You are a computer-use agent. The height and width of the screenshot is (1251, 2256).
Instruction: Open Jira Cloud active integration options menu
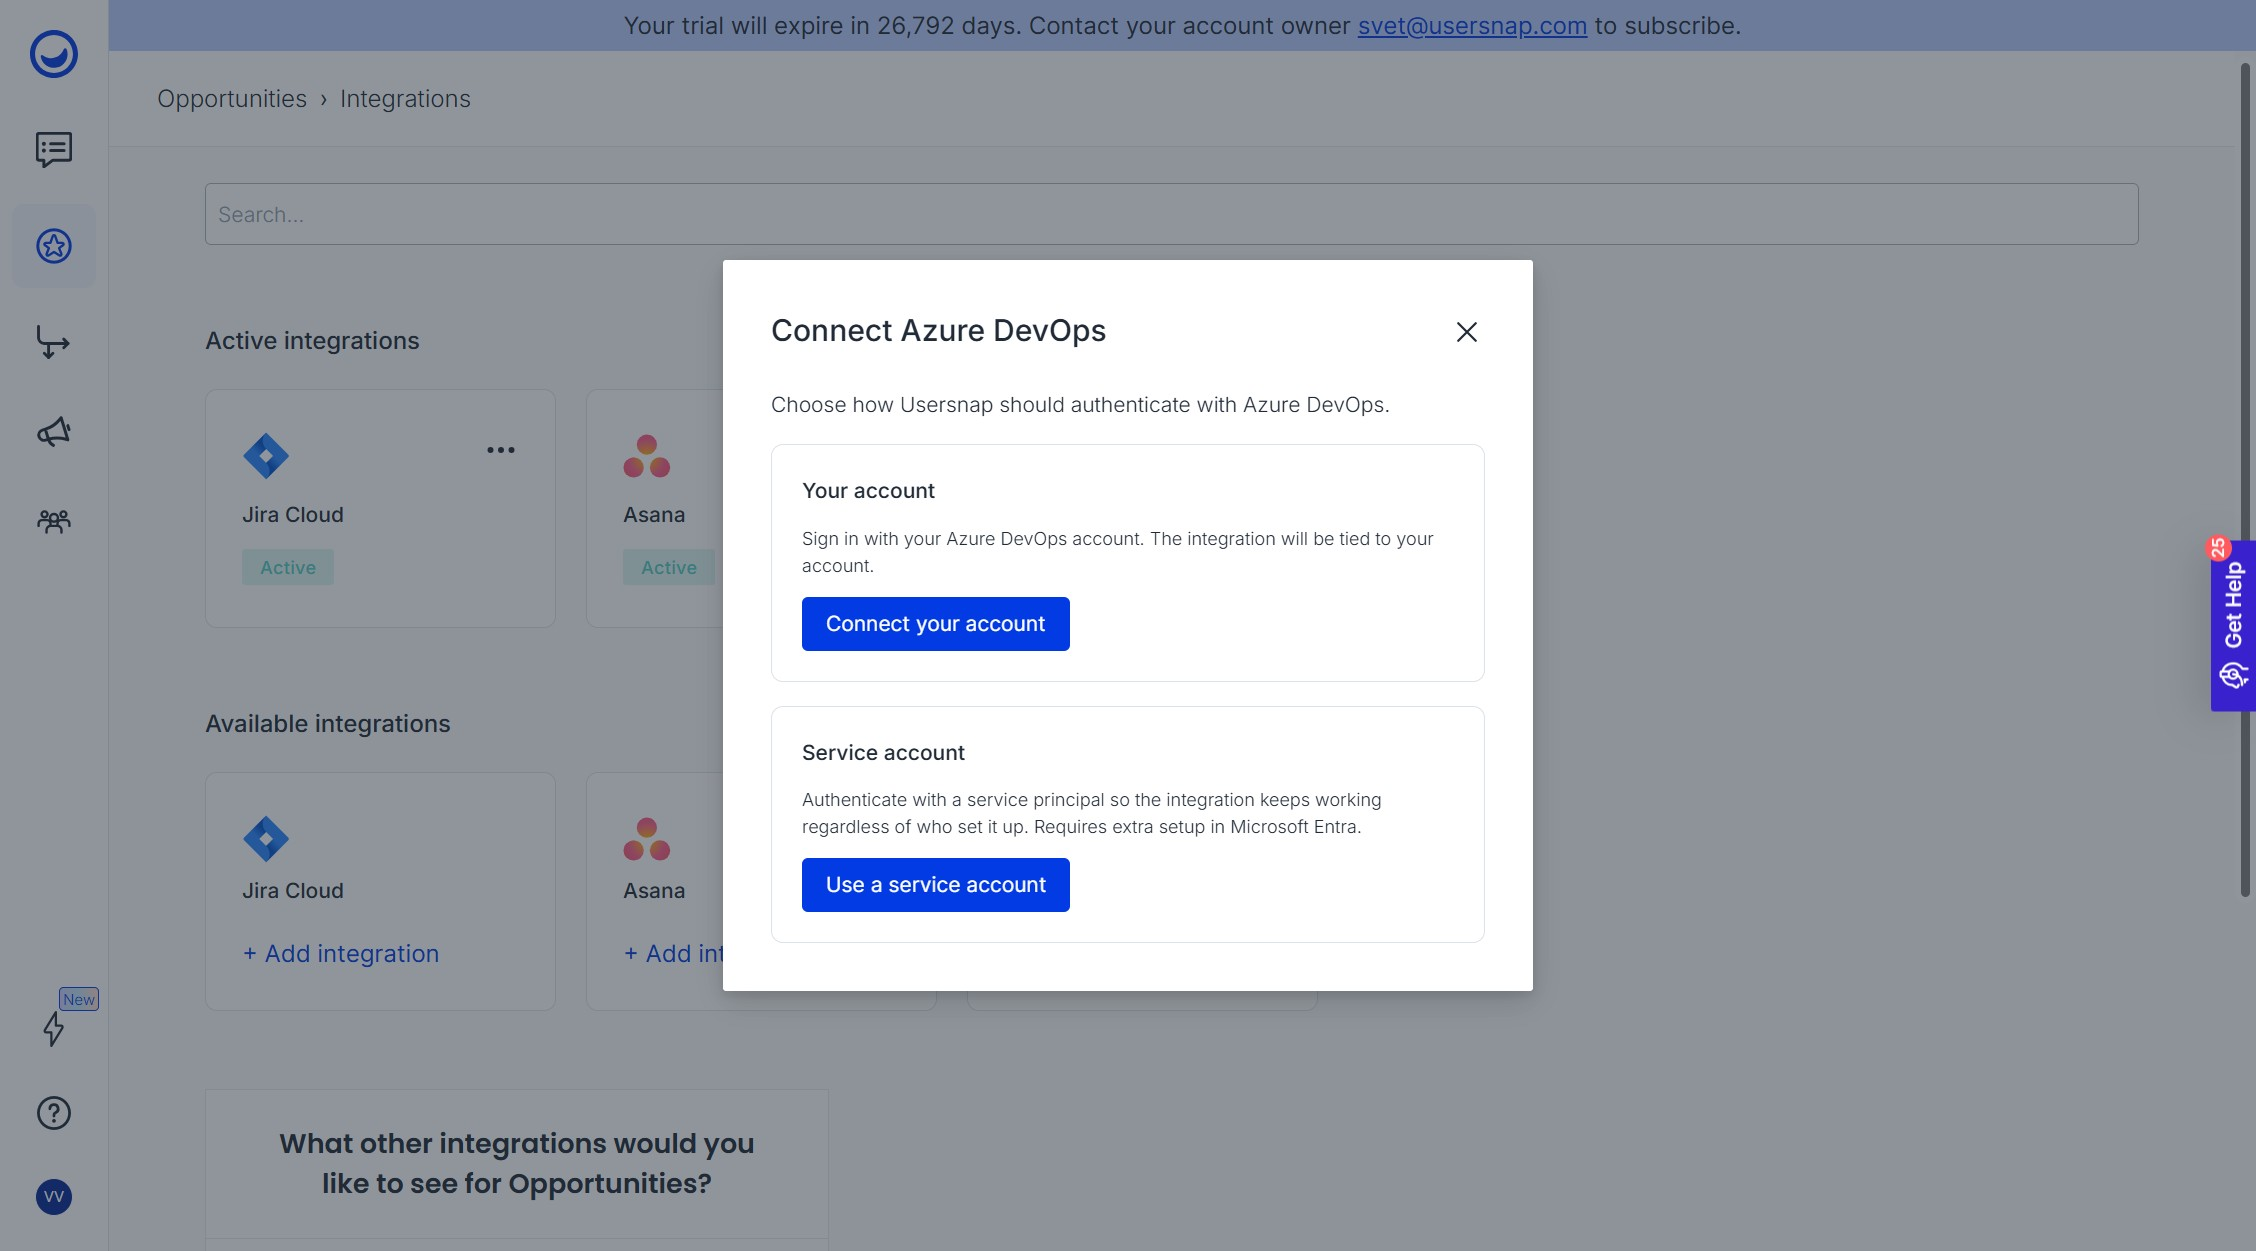[501, 450]
